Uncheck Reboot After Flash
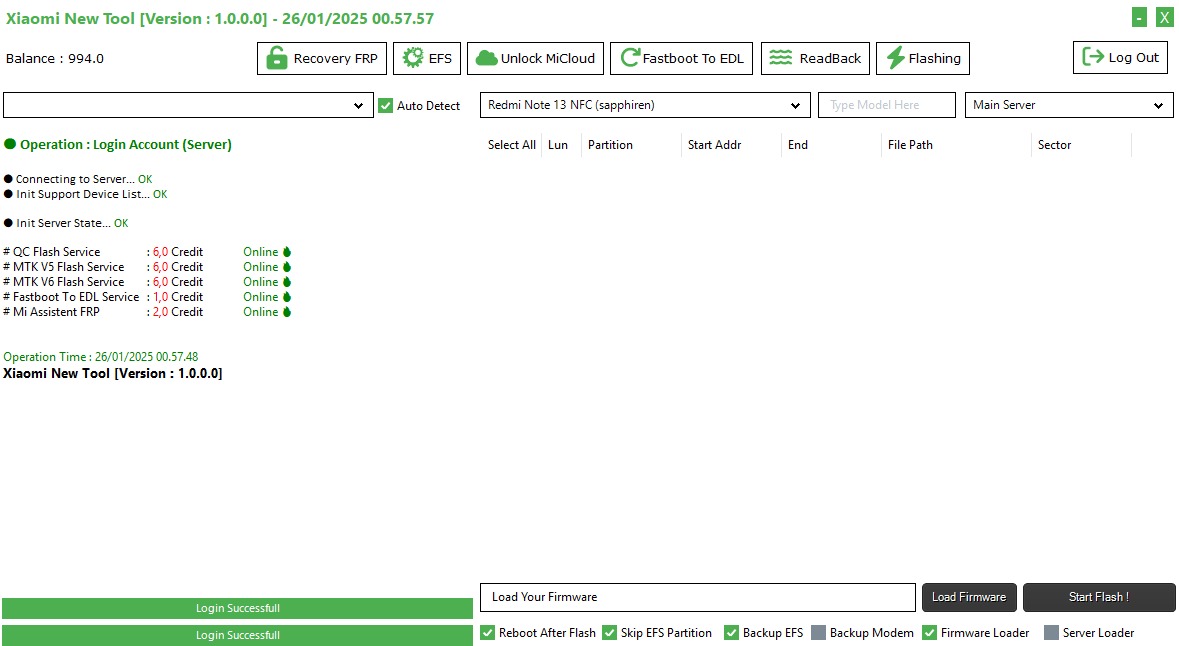Viewport: 1179px width, 646px height. coord(488,633)
